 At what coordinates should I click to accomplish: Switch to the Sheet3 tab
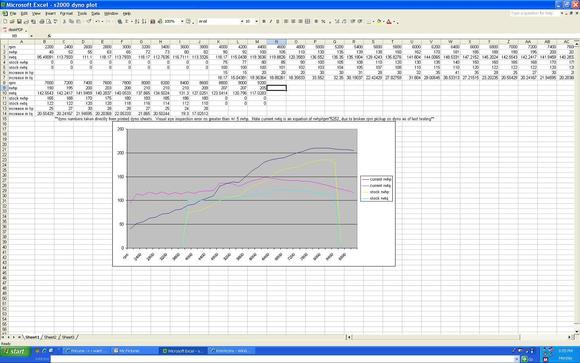(x=68, y=337)
